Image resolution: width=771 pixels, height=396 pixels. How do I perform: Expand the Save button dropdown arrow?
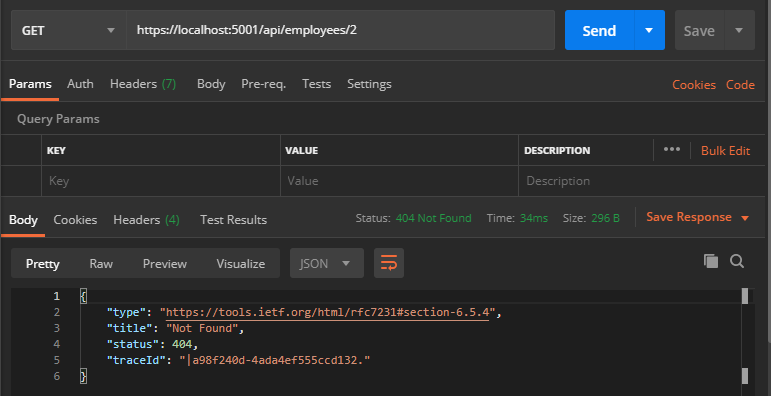739,30
